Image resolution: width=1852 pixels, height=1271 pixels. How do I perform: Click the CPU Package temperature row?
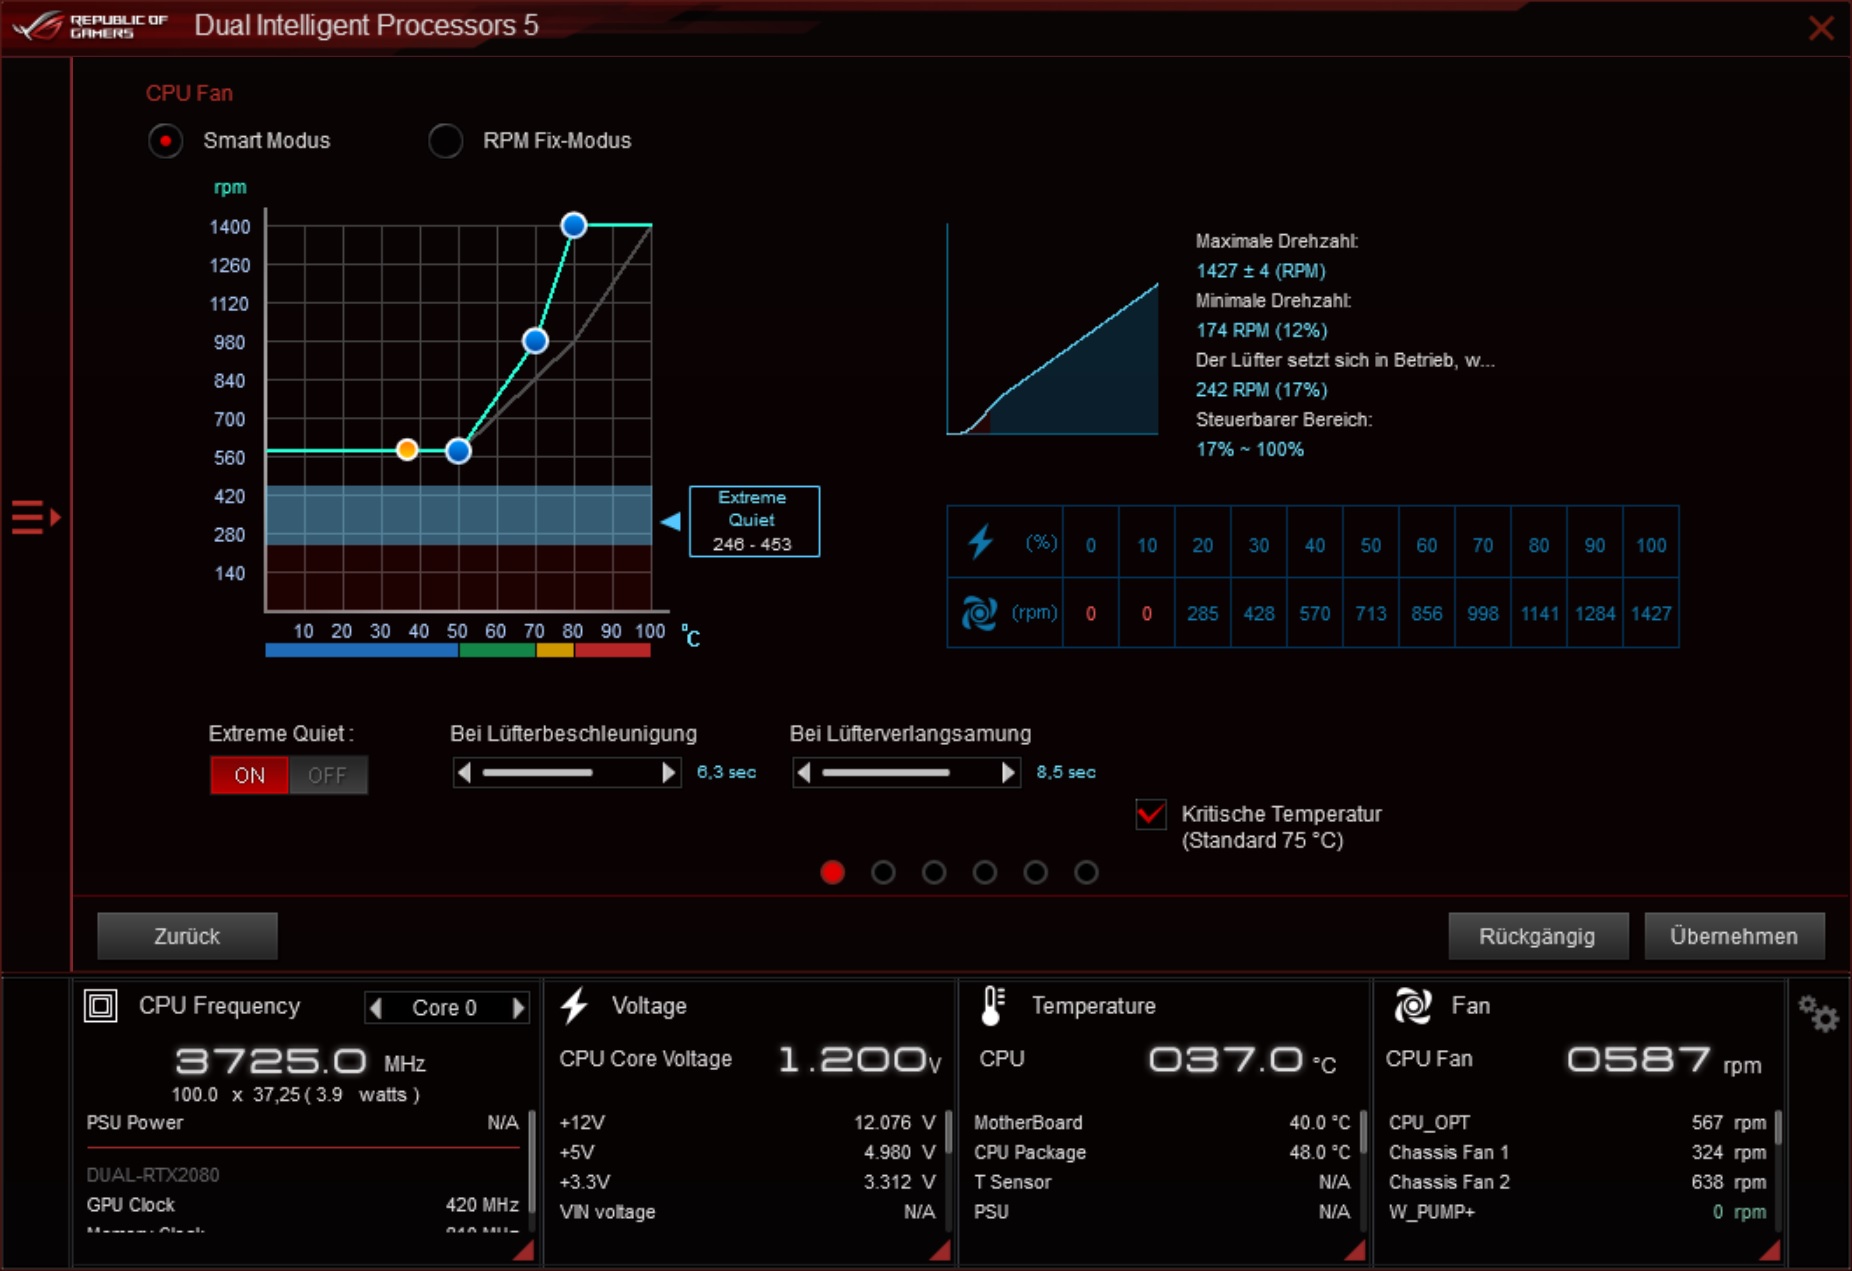point(1162,1152)
